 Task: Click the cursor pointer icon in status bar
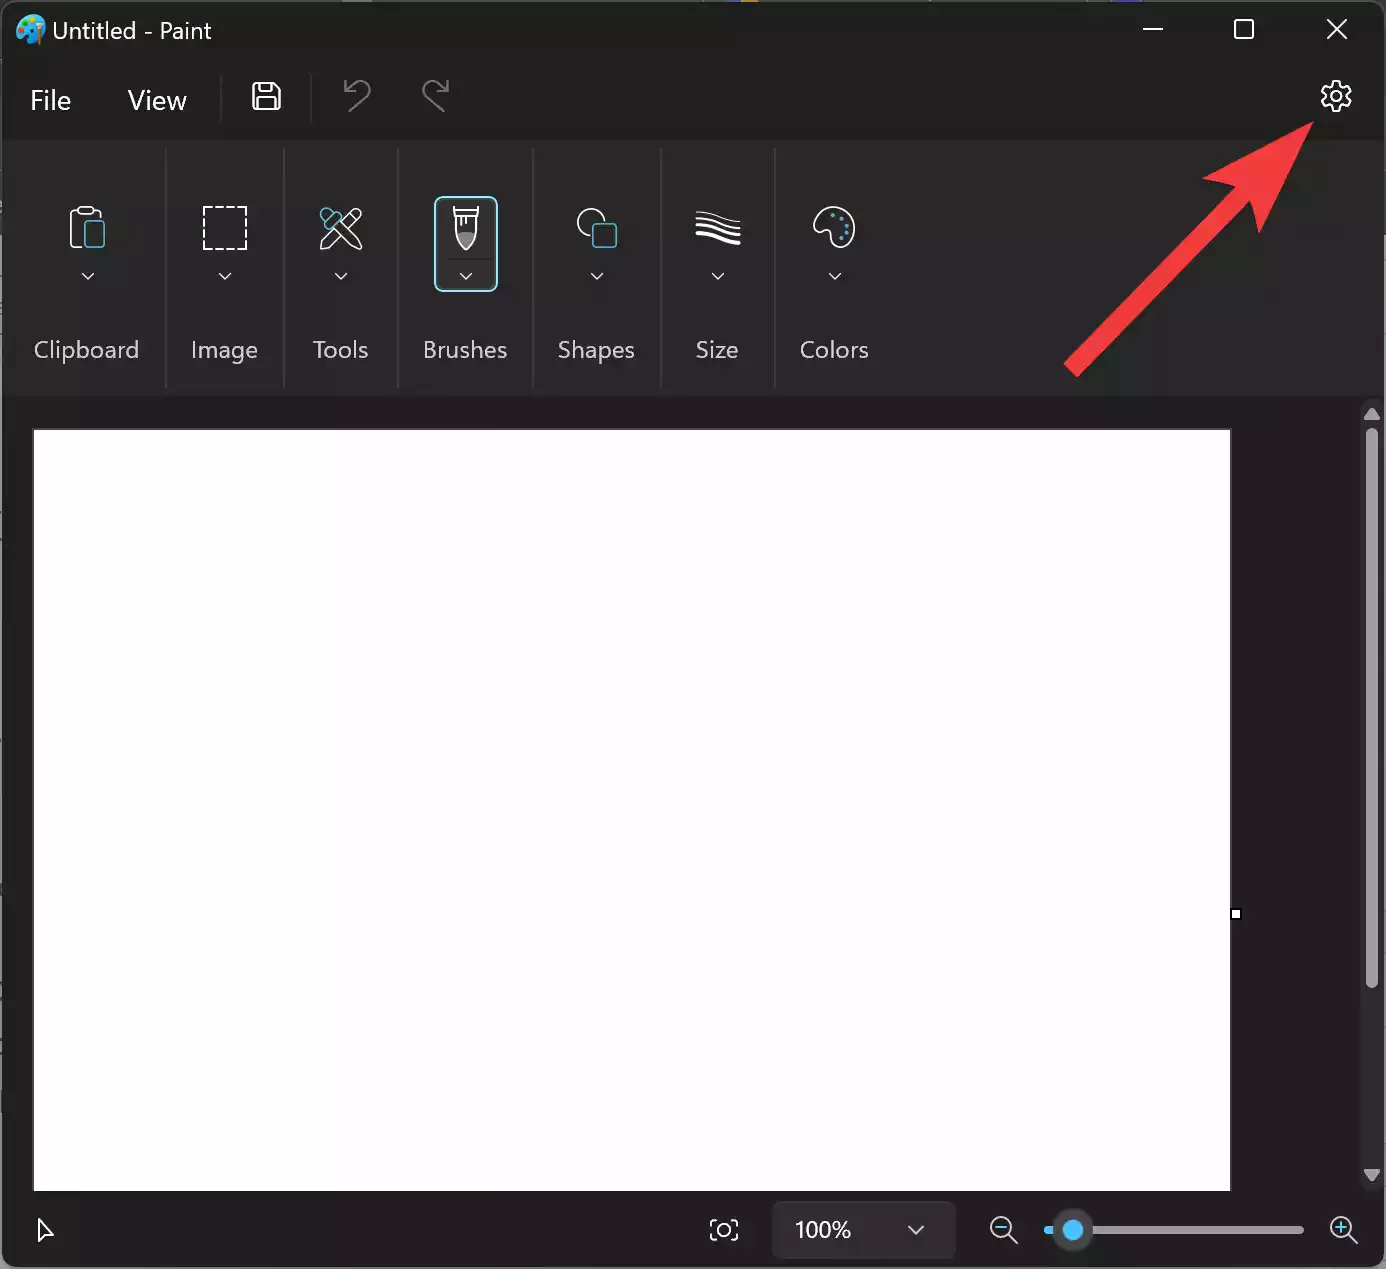[x=45, y=1230]
